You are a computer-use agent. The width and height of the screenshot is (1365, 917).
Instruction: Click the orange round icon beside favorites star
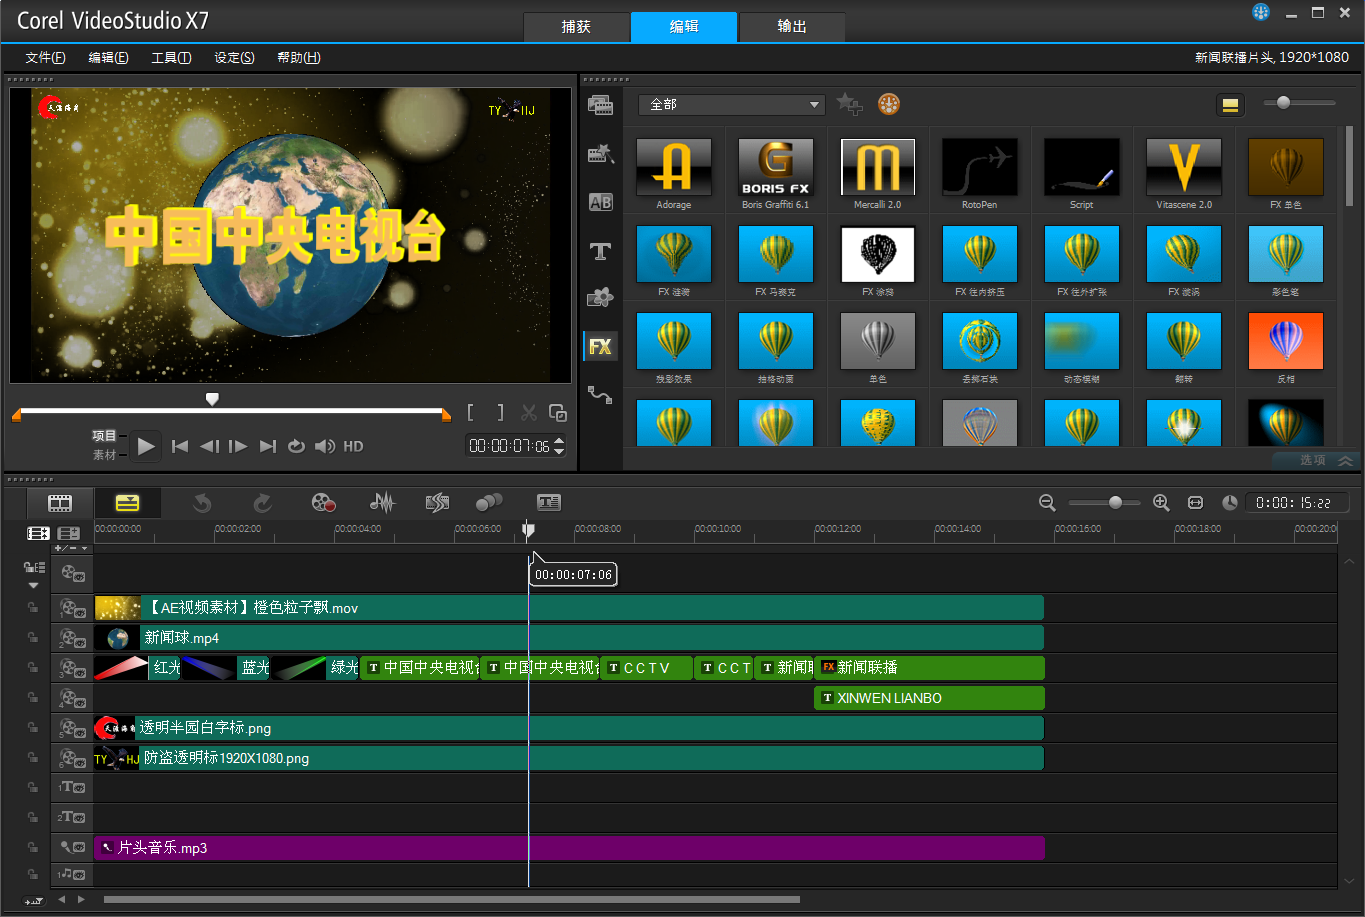coord(889,104)
